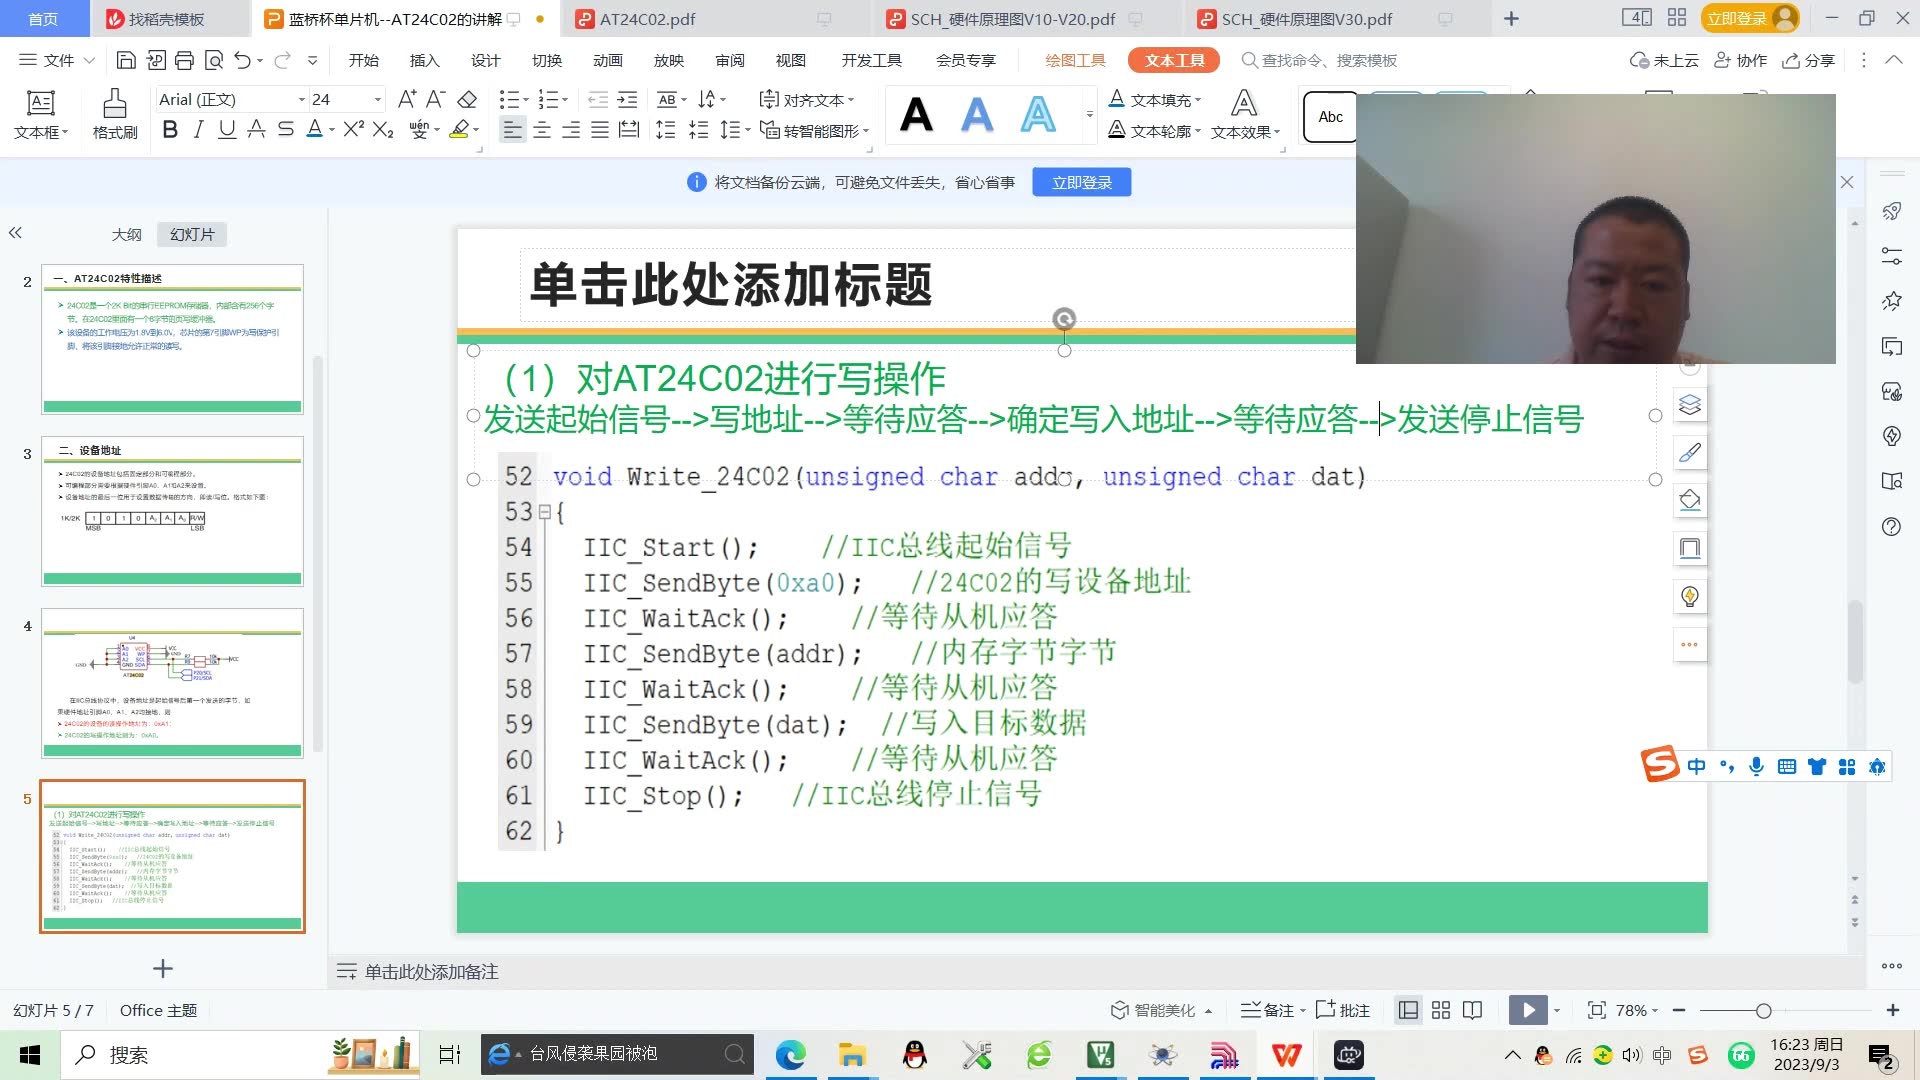Decrease the paragraph indent

[x=598, y=99]
